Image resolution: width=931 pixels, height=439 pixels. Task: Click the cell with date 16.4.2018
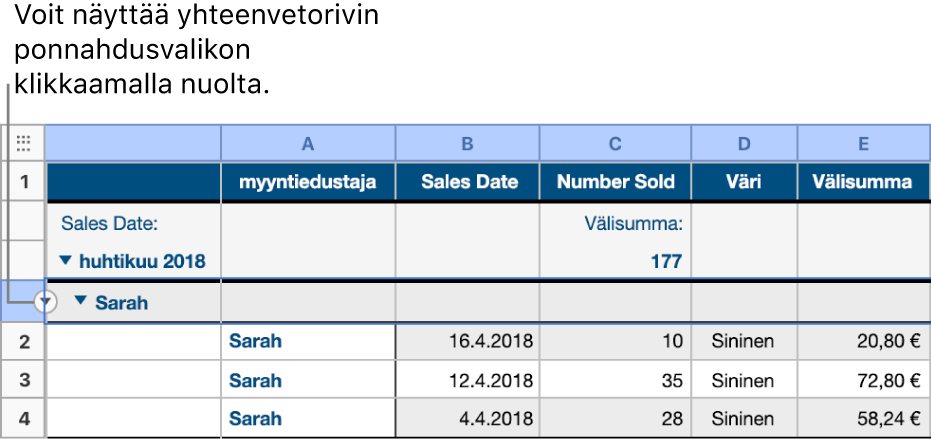467,341
